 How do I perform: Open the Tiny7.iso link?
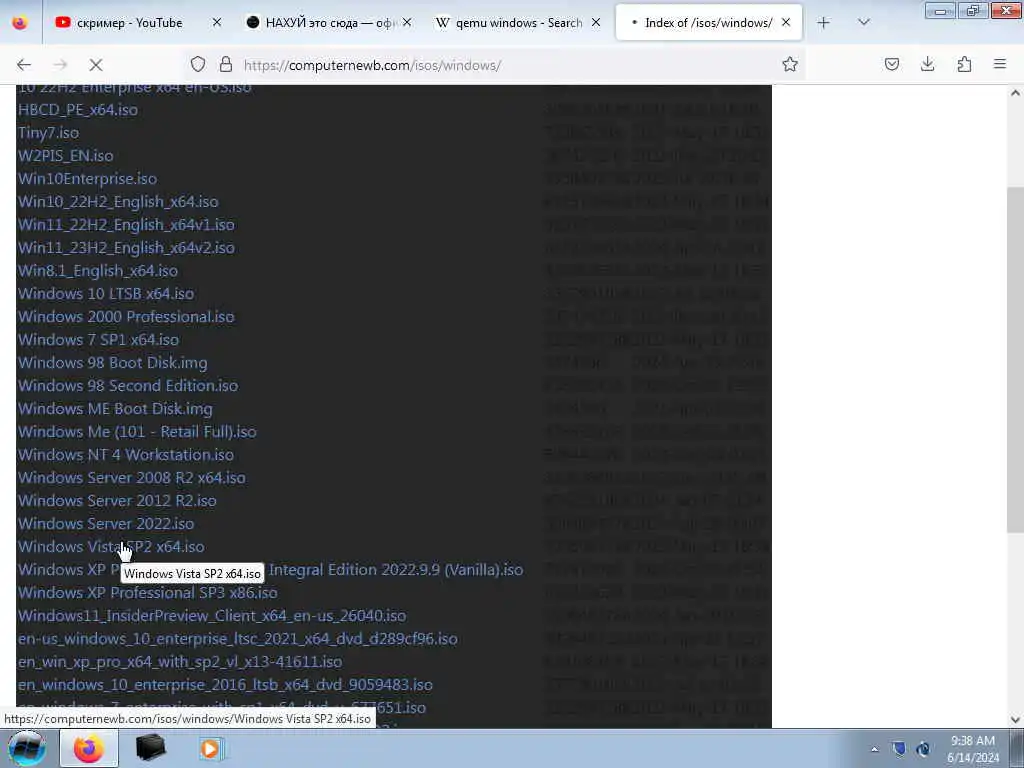(48, 133)
